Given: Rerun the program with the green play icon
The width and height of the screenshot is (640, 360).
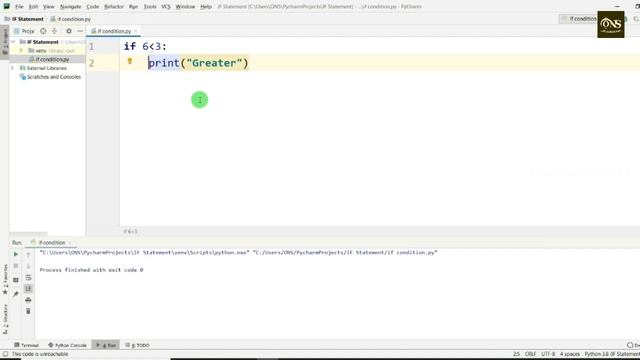Looking at the screenshot, I should pos(16,254).
